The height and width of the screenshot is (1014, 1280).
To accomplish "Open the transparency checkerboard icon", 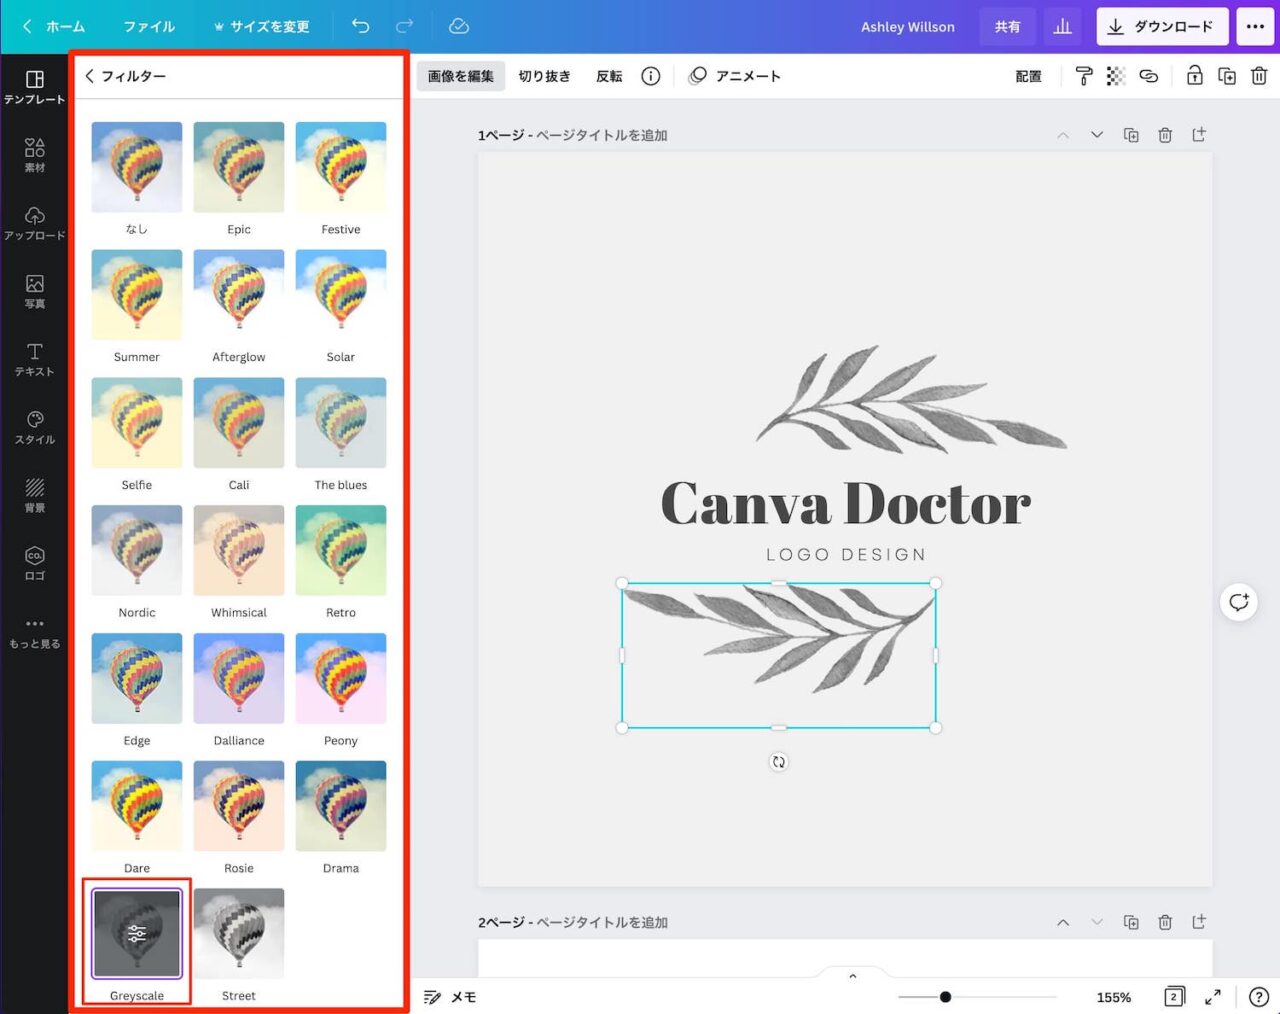I will (x=1116, y=76).
